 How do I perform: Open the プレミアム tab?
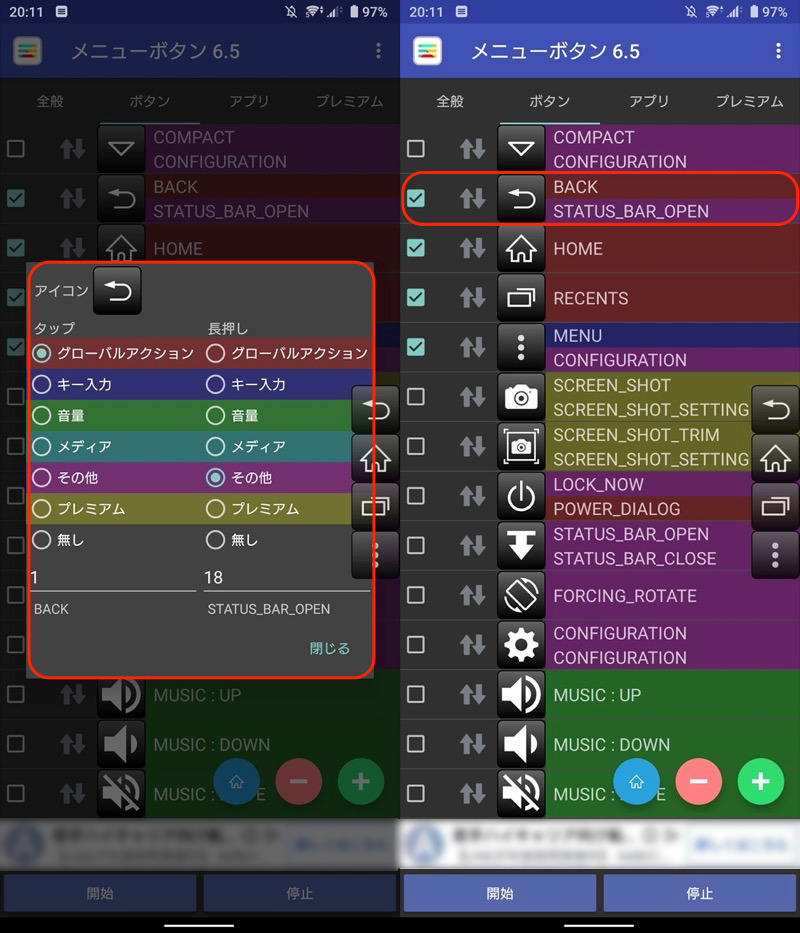tap(749, 101)
